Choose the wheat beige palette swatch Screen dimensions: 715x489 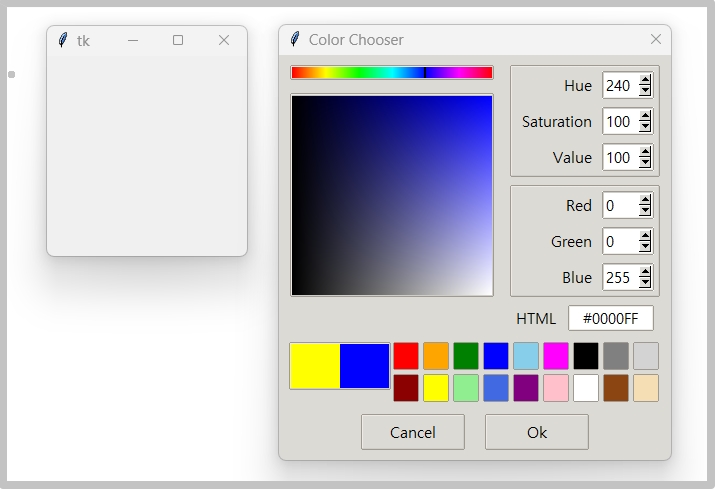click(646, 388)
